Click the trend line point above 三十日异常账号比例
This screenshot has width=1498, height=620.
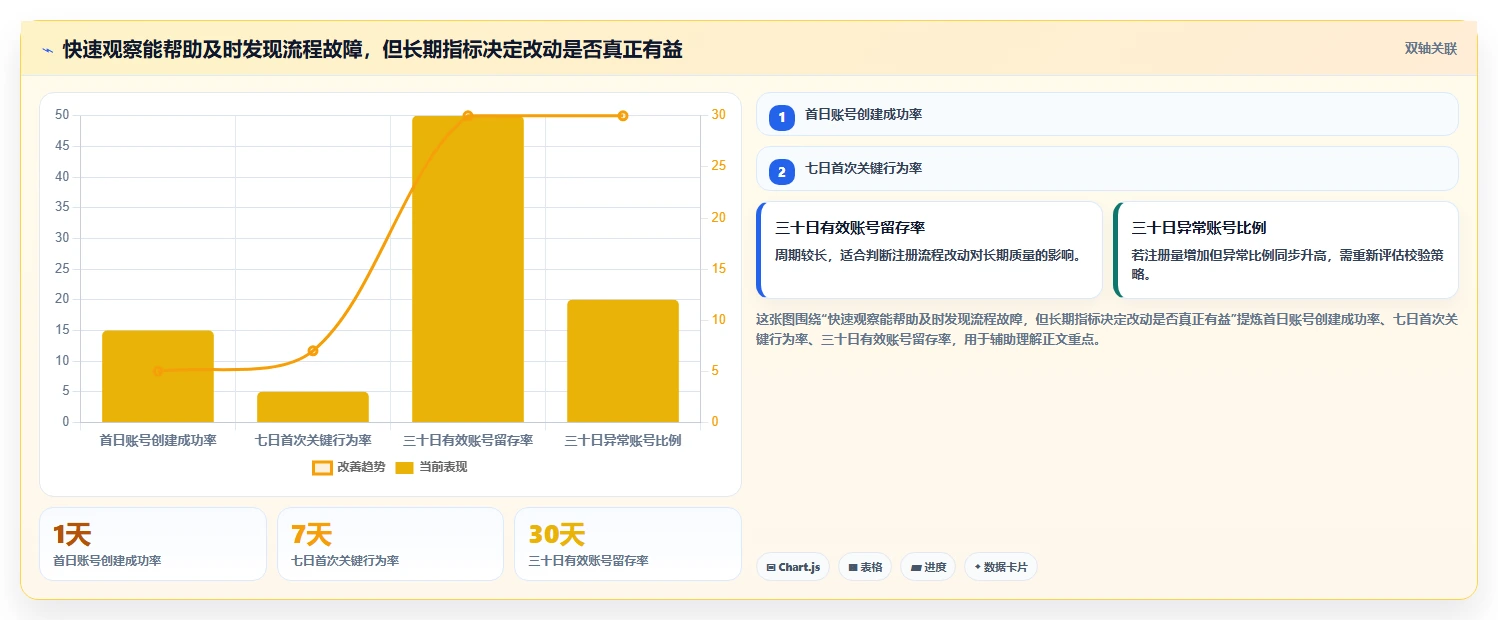(x=623, y=116)
